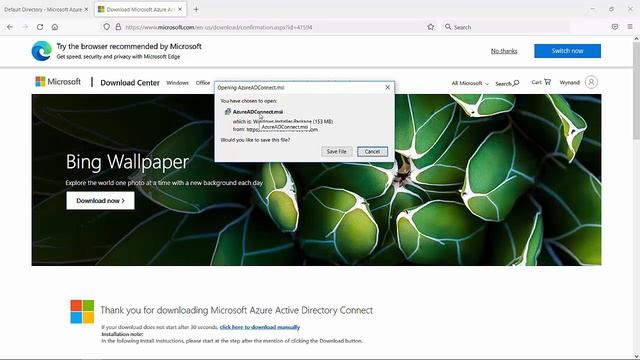Click the click here to download manually link

260,327
